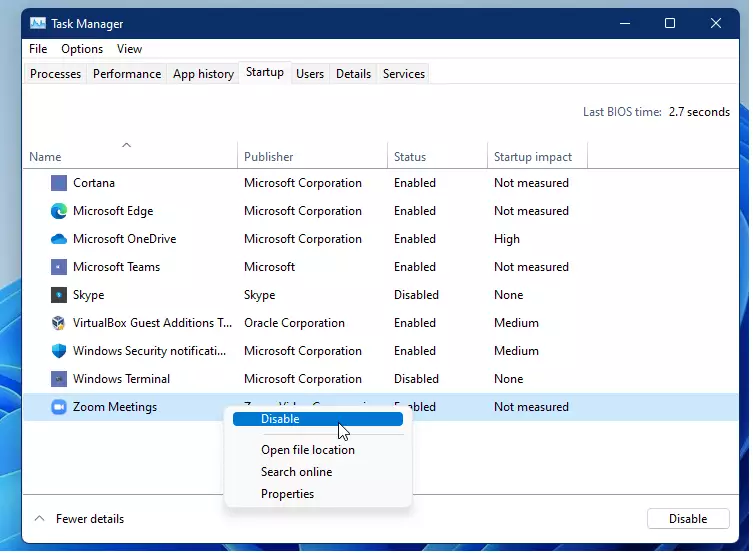Click the Microsoft Teams icon
This screenshot has width=753, height=553.
point(59,267)
